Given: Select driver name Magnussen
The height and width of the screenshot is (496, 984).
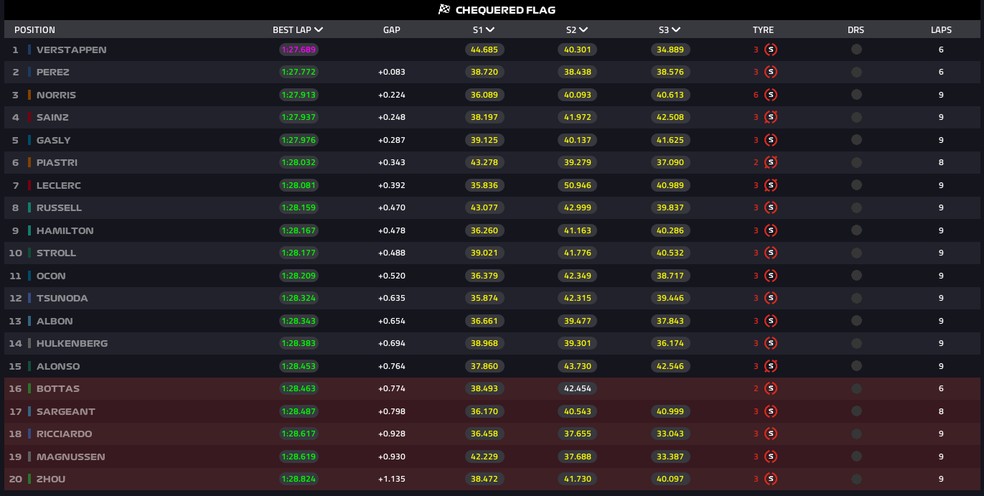Looking at the screenshot, I should pos(71,456).
